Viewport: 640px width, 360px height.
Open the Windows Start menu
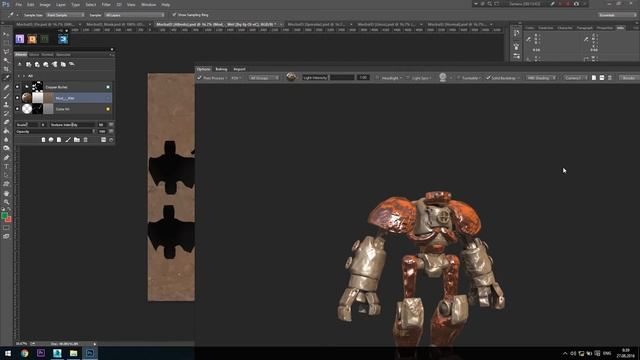8,353
